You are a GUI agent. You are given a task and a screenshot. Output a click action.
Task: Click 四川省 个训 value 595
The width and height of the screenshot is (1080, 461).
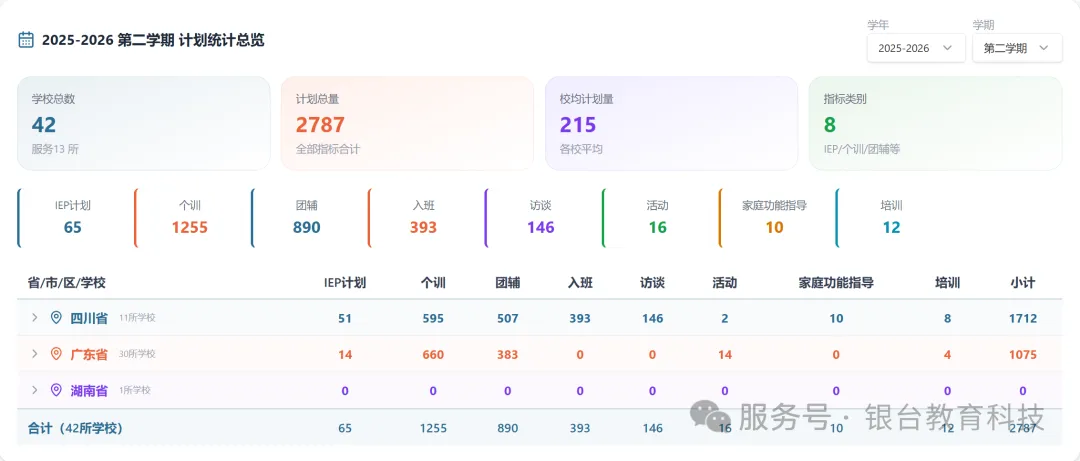pyautogui.click(x=433, y=318)
